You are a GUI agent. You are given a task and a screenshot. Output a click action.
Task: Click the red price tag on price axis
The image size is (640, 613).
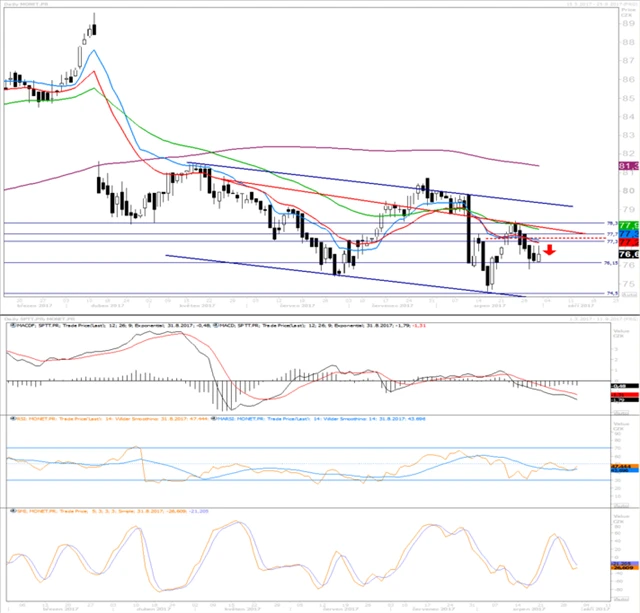click(x=629, y=242)
